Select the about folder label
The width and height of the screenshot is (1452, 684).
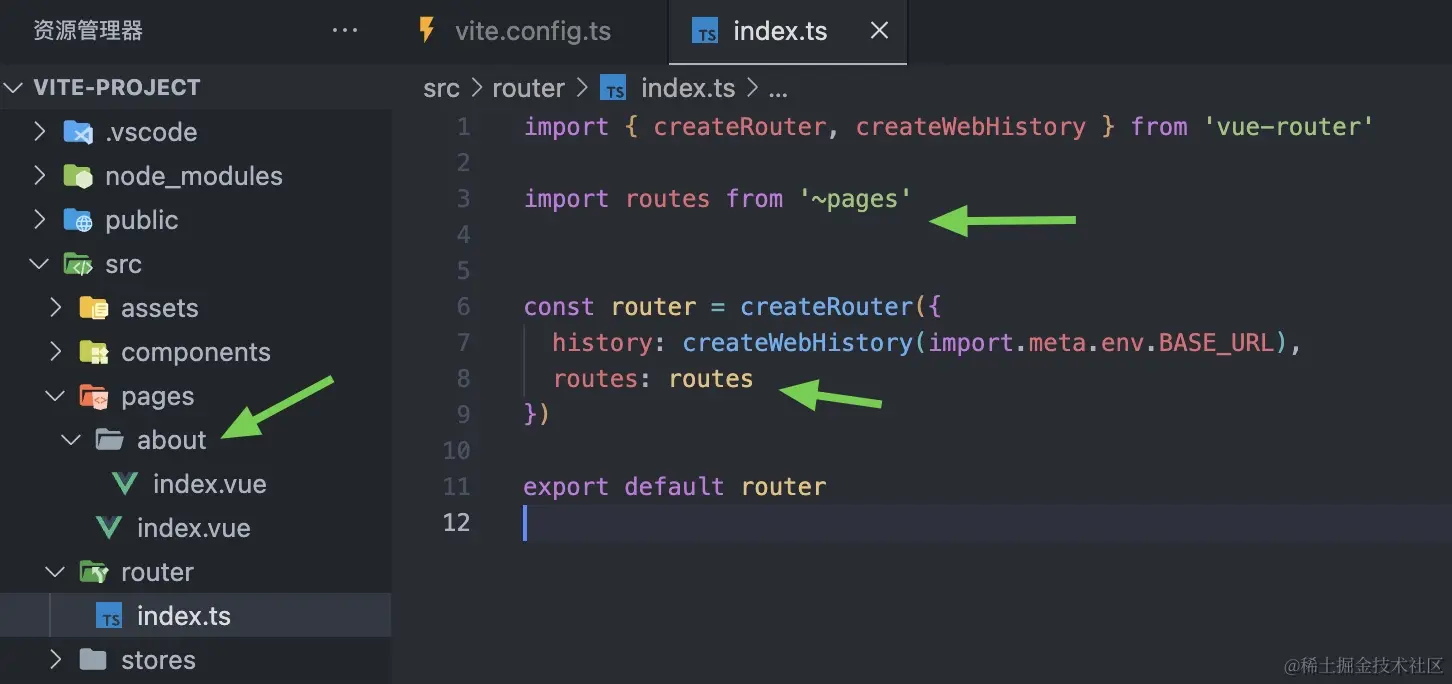pyautogui.click(x=172, y=440)
